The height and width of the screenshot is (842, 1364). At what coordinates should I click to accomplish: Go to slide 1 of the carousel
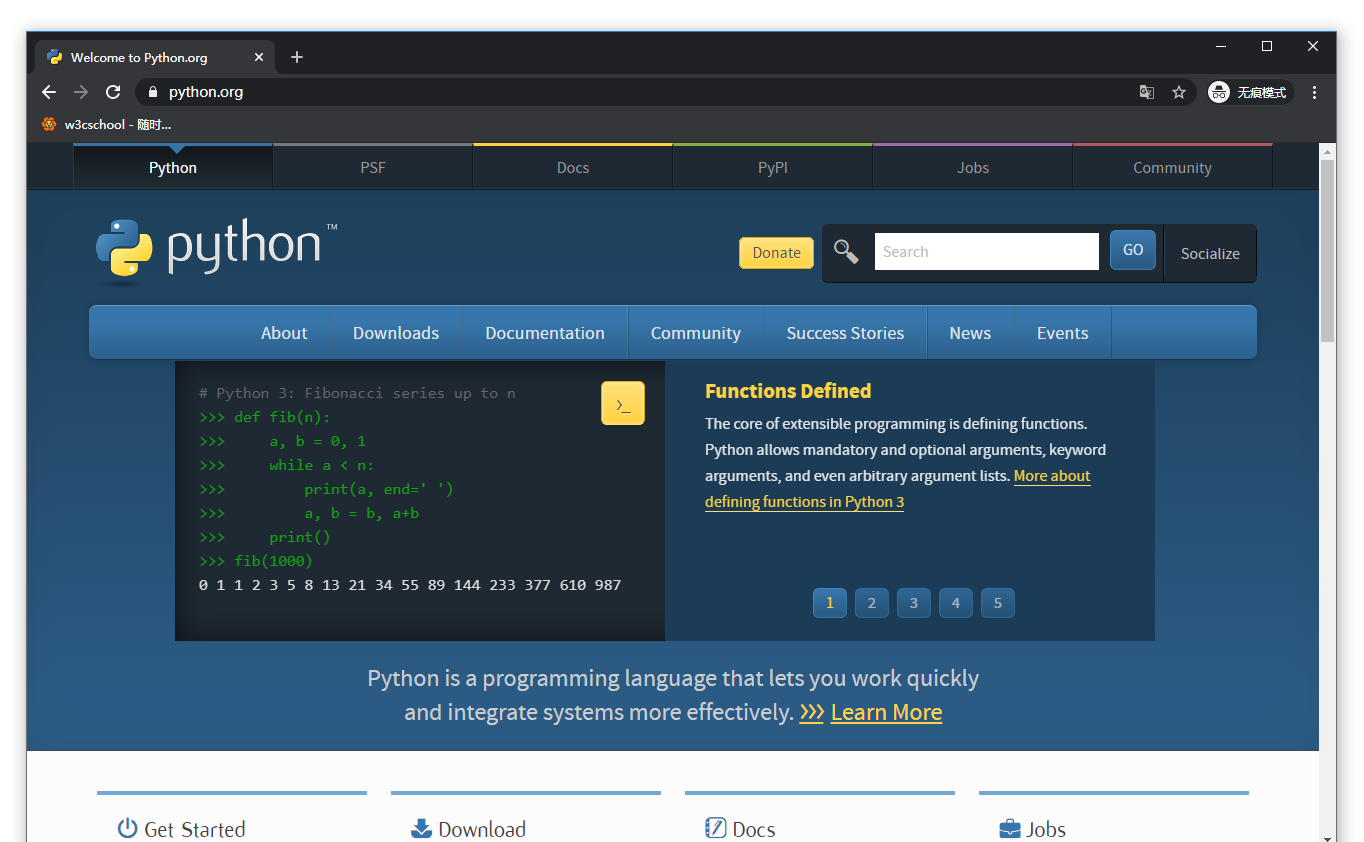coord(830,603)
